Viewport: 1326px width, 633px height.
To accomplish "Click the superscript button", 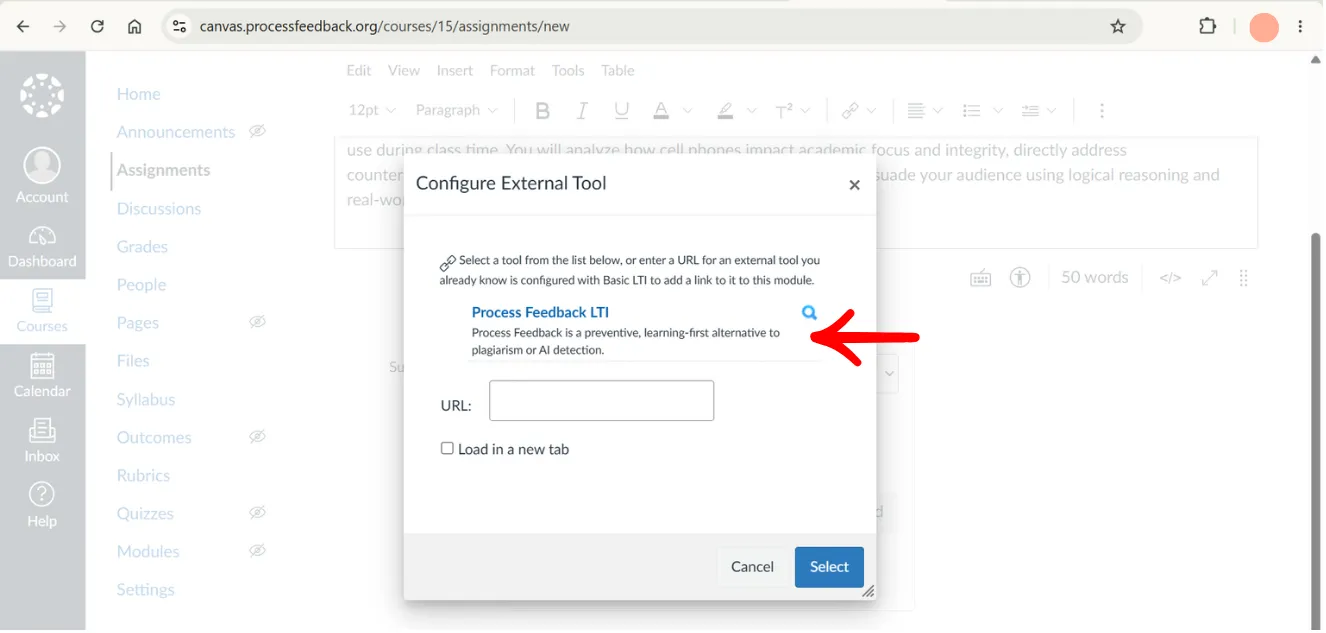I will coord(785,111).
